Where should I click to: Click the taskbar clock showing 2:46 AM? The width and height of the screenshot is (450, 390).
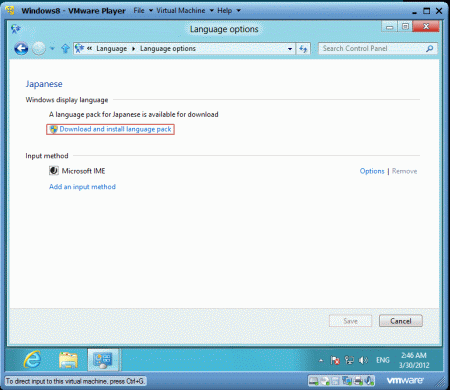click(x=414, y=360)
